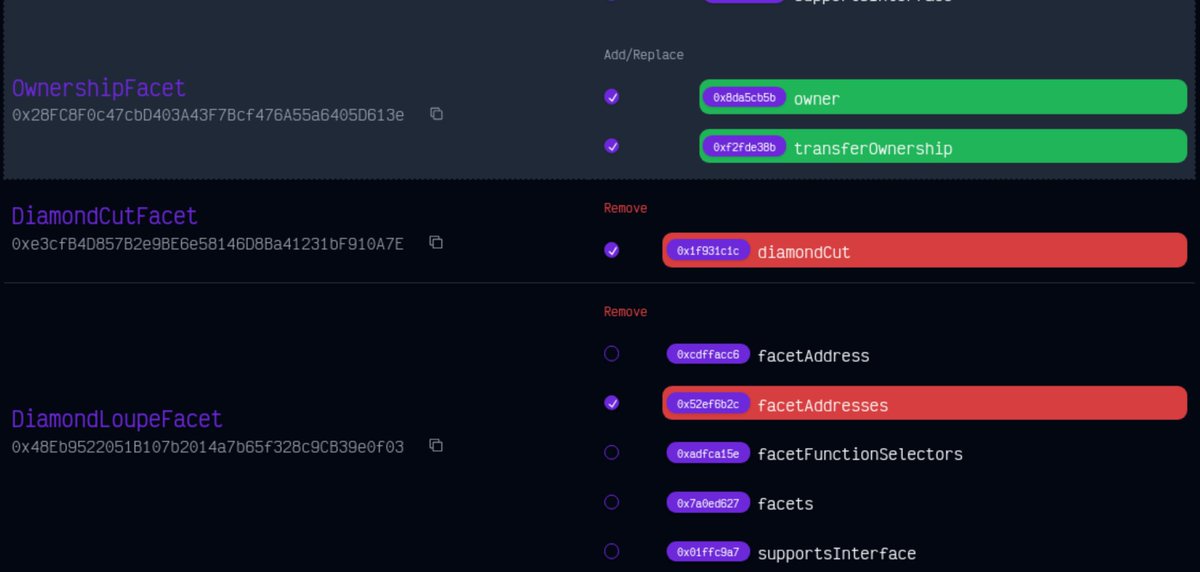This screenshot has width=1200, height=572.
Task: Check the facets function checkbox
Action: pos(612,502)
